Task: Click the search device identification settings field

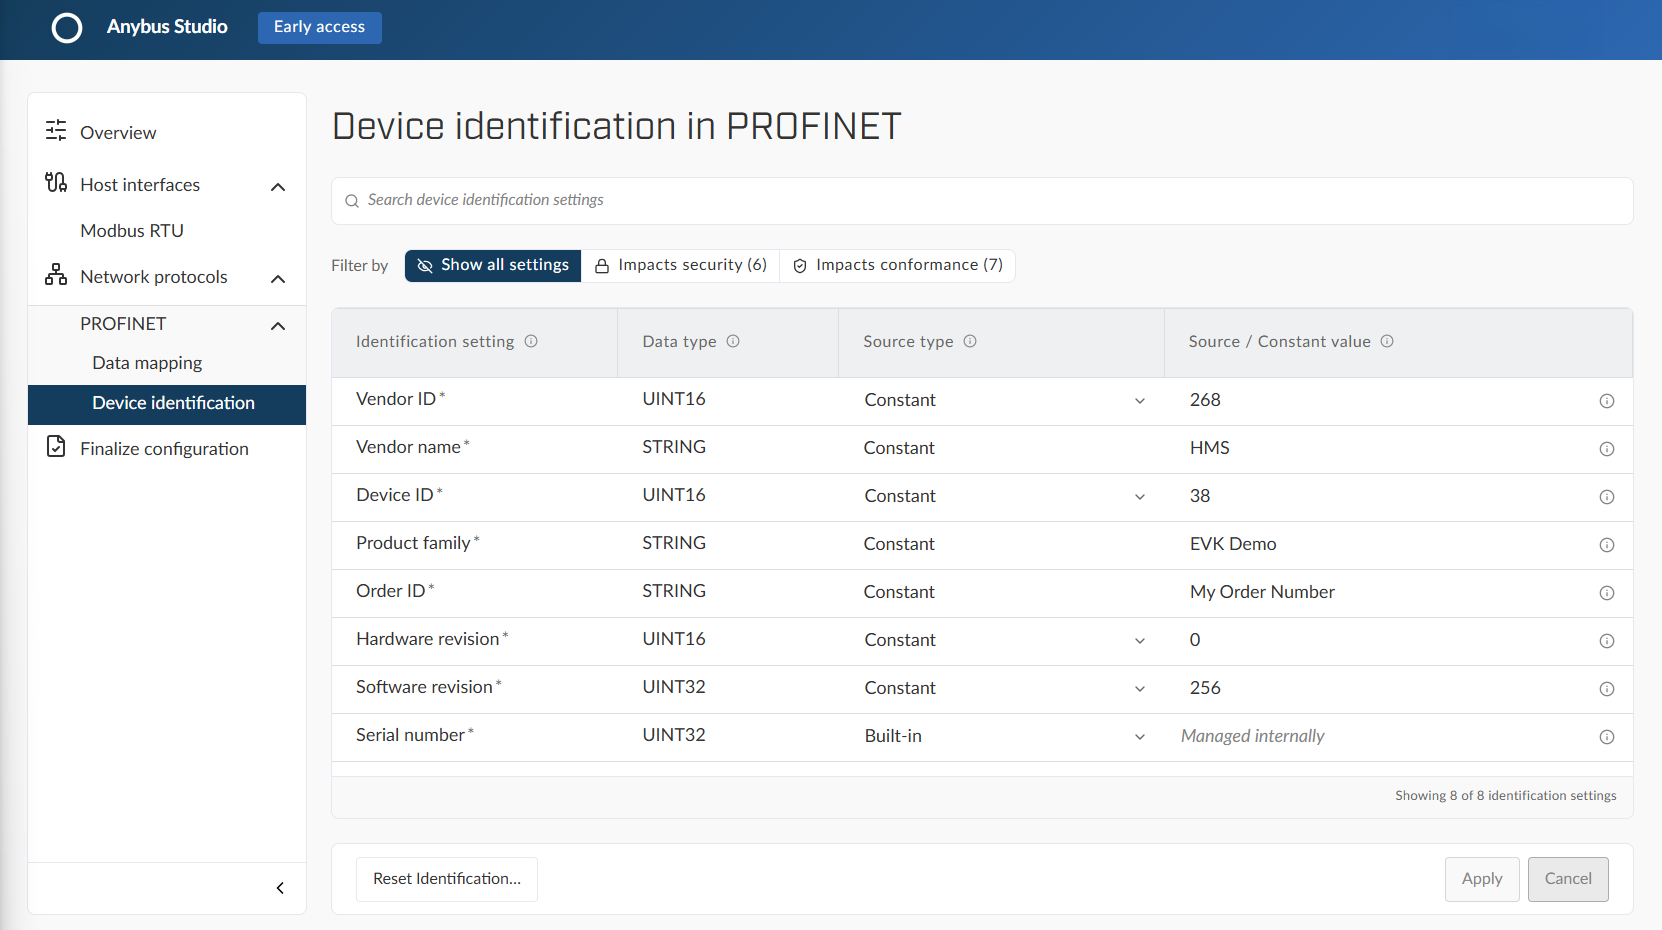Action: 982,201
